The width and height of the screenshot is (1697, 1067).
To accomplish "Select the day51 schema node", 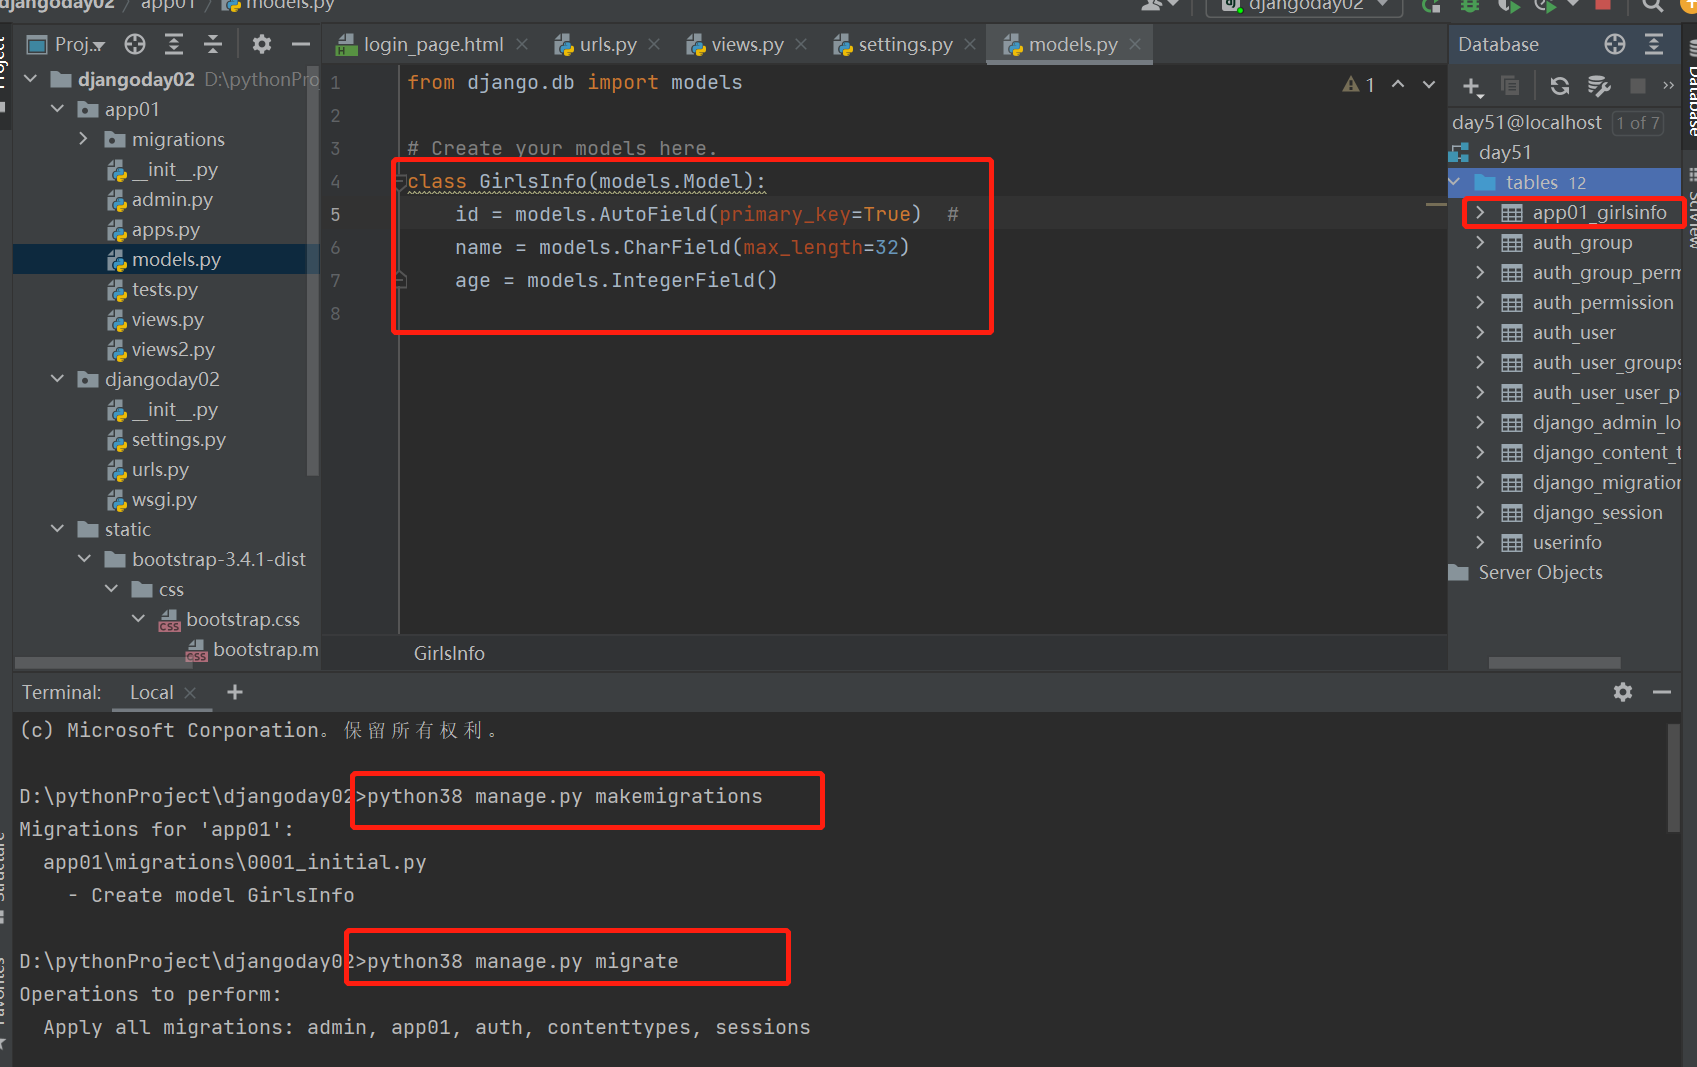I will [1504, 152].
